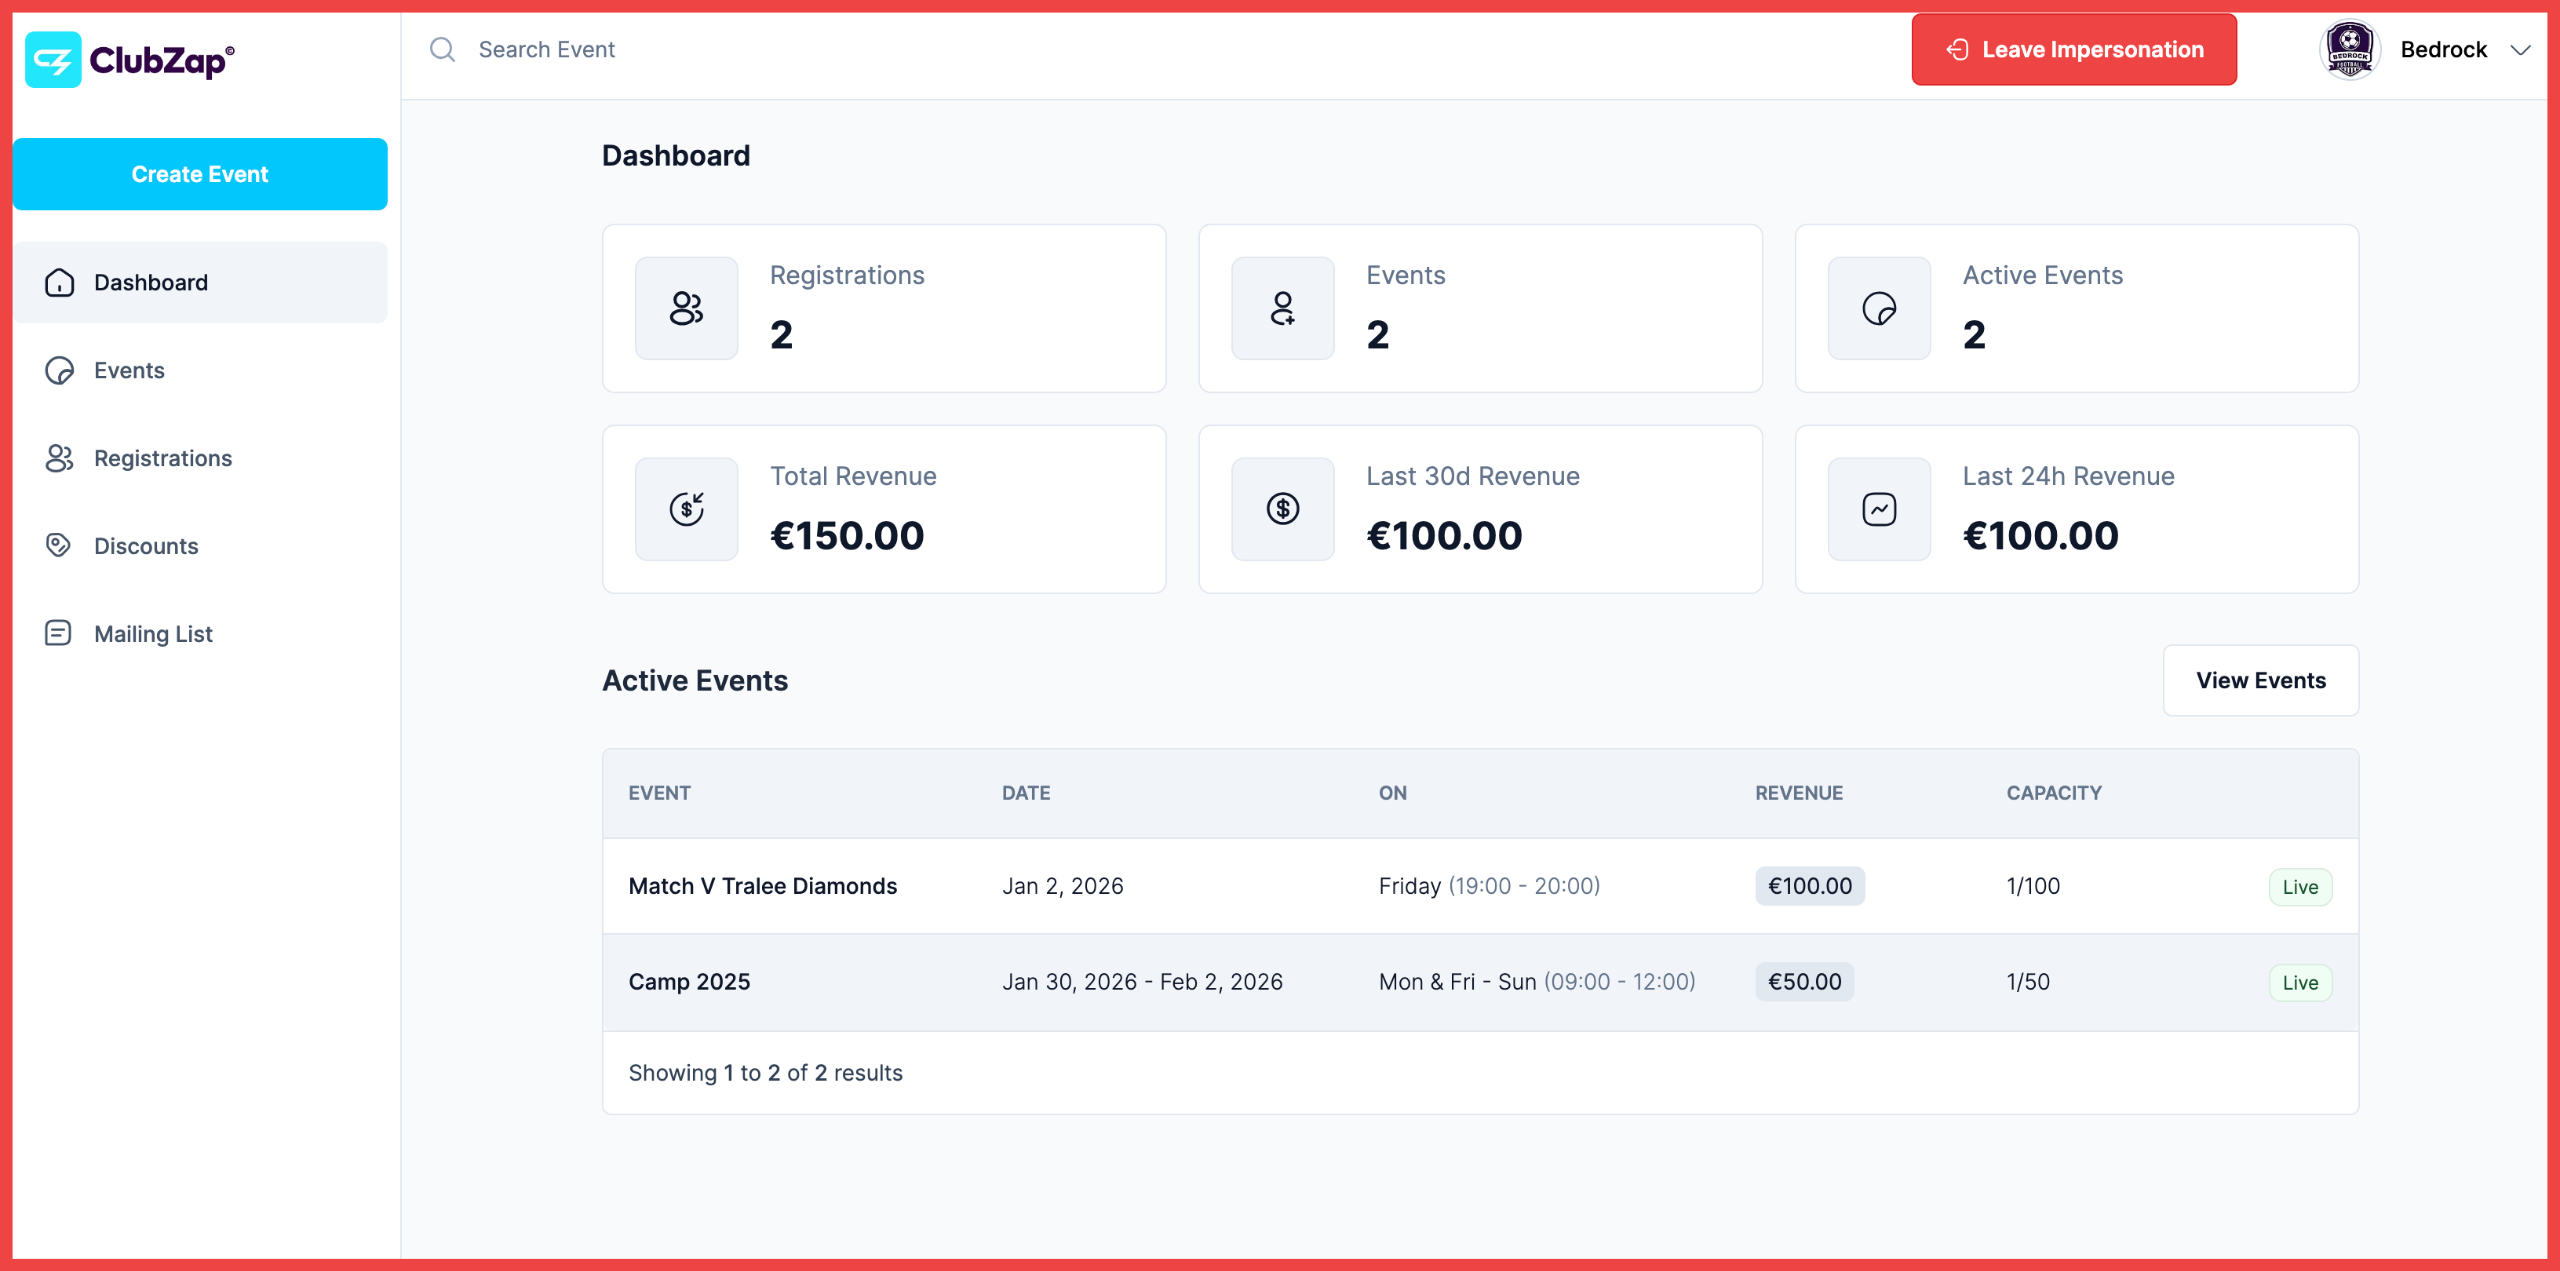Click the Search Event input field
The width and height of the screenshot is (2560, 1271).
coord(1150,50)
